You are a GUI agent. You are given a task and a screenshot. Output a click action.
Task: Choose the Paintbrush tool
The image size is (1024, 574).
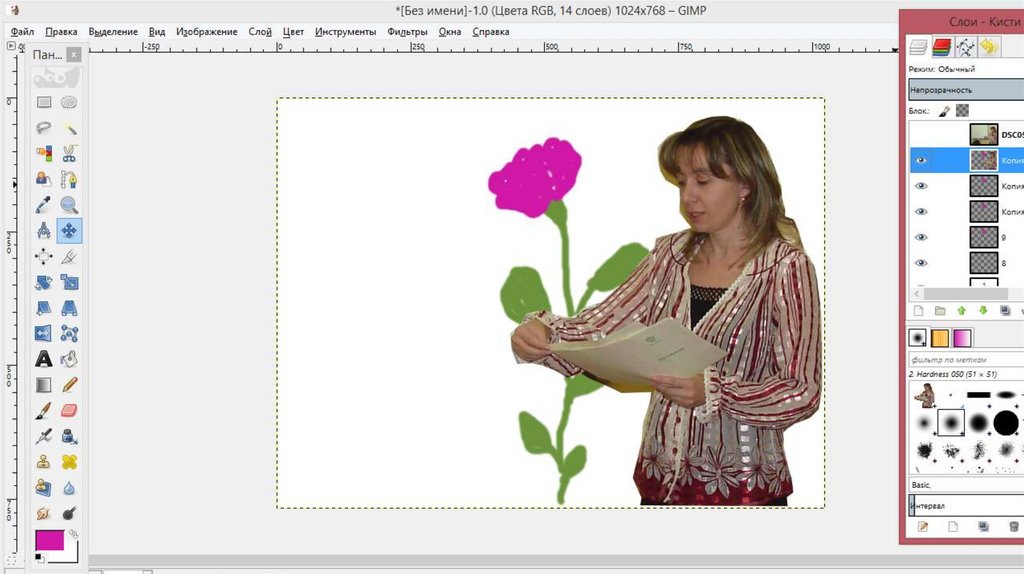click(x=44, y=410)
